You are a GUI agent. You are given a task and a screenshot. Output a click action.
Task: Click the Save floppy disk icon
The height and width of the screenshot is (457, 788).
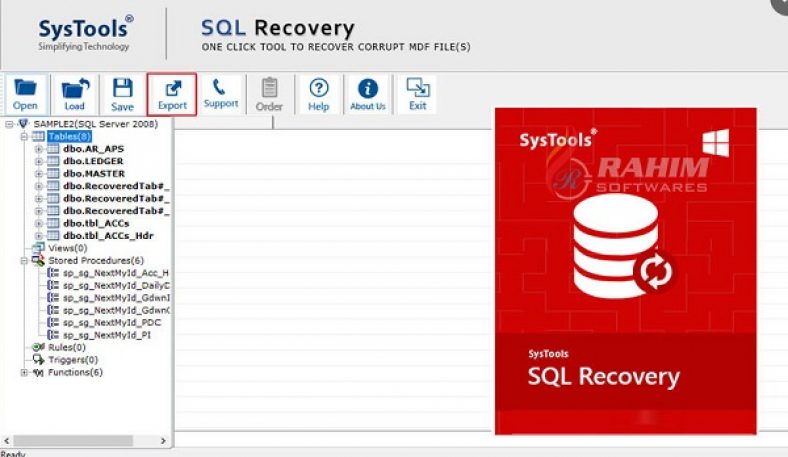122,88
